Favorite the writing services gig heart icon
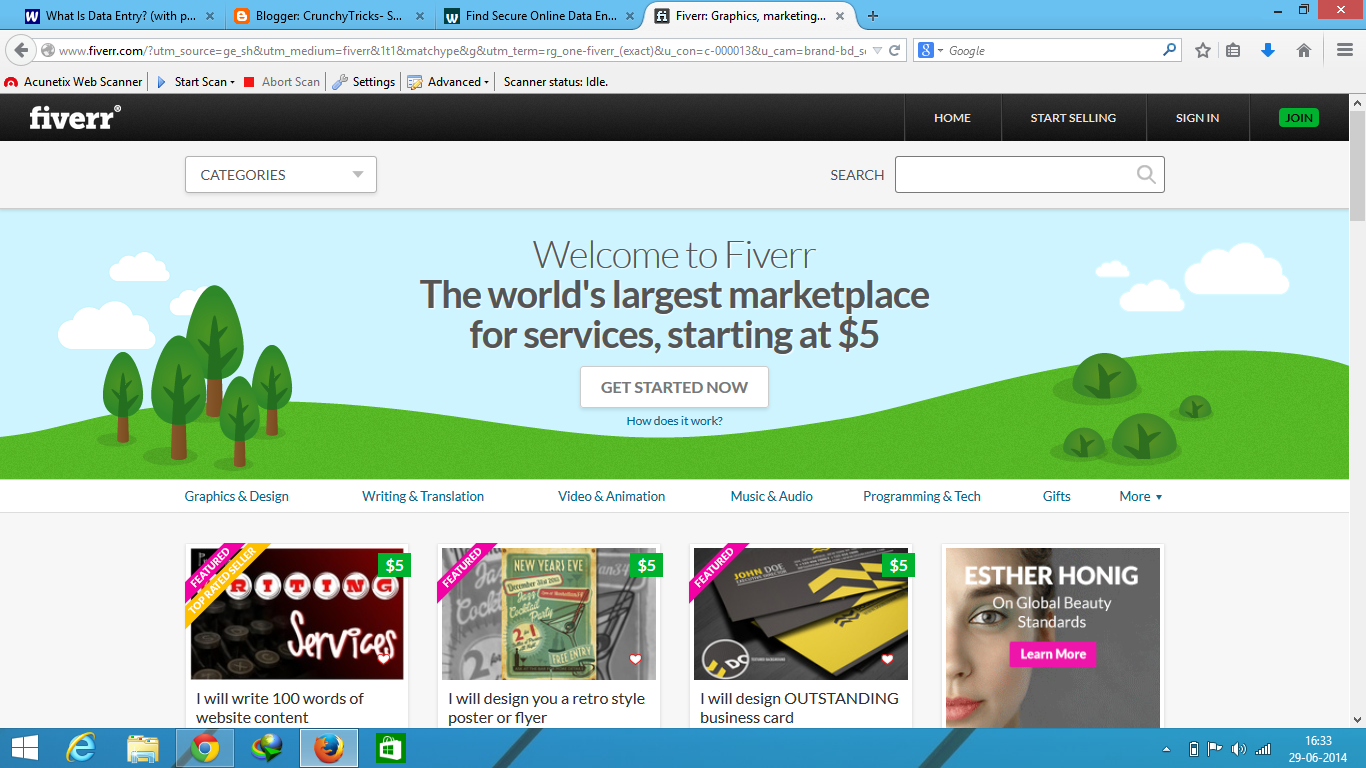Image resolution: width=1366 pixels, height=768 pixels. tap(383, 659)
